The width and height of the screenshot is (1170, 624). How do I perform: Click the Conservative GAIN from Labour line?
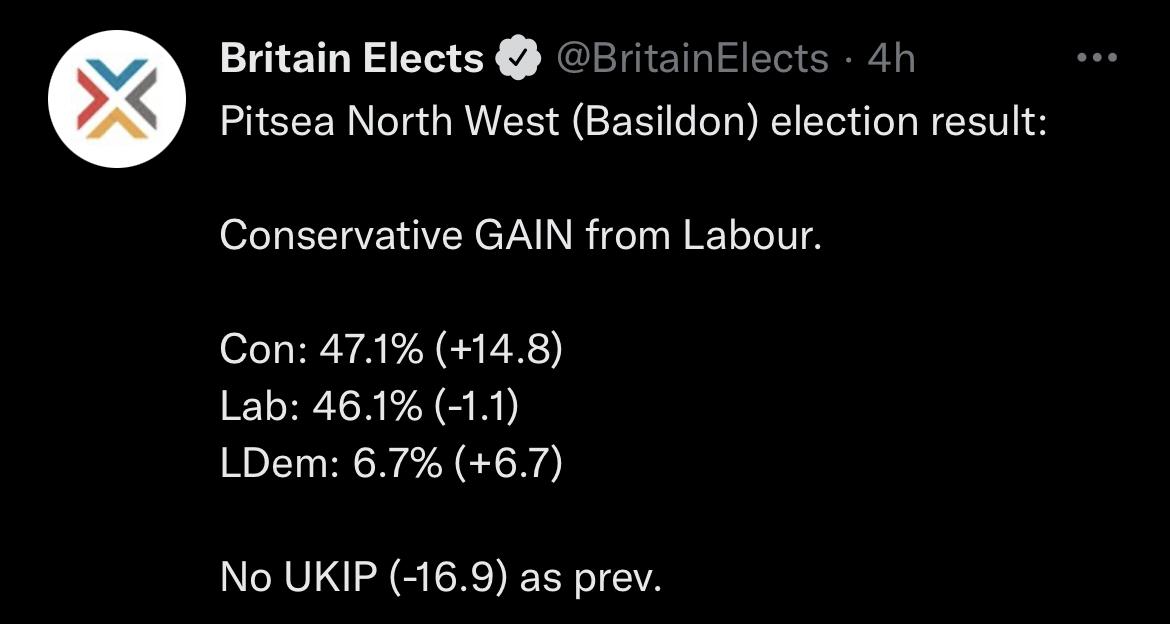[x=520, y=236]
